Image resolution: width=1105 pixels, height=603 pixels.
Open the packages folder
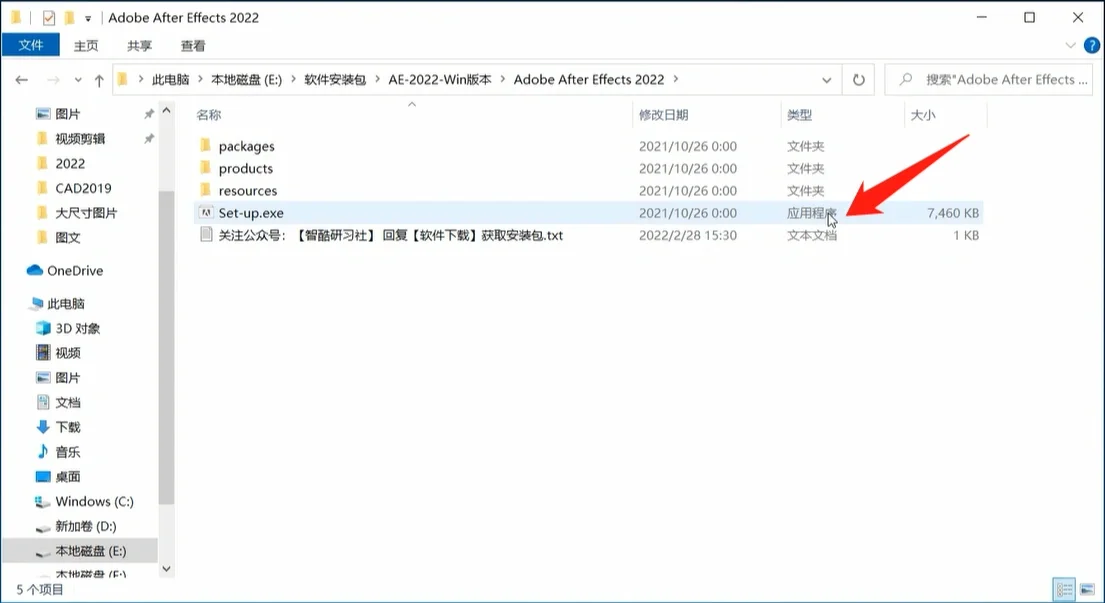[x=246, y=145]
